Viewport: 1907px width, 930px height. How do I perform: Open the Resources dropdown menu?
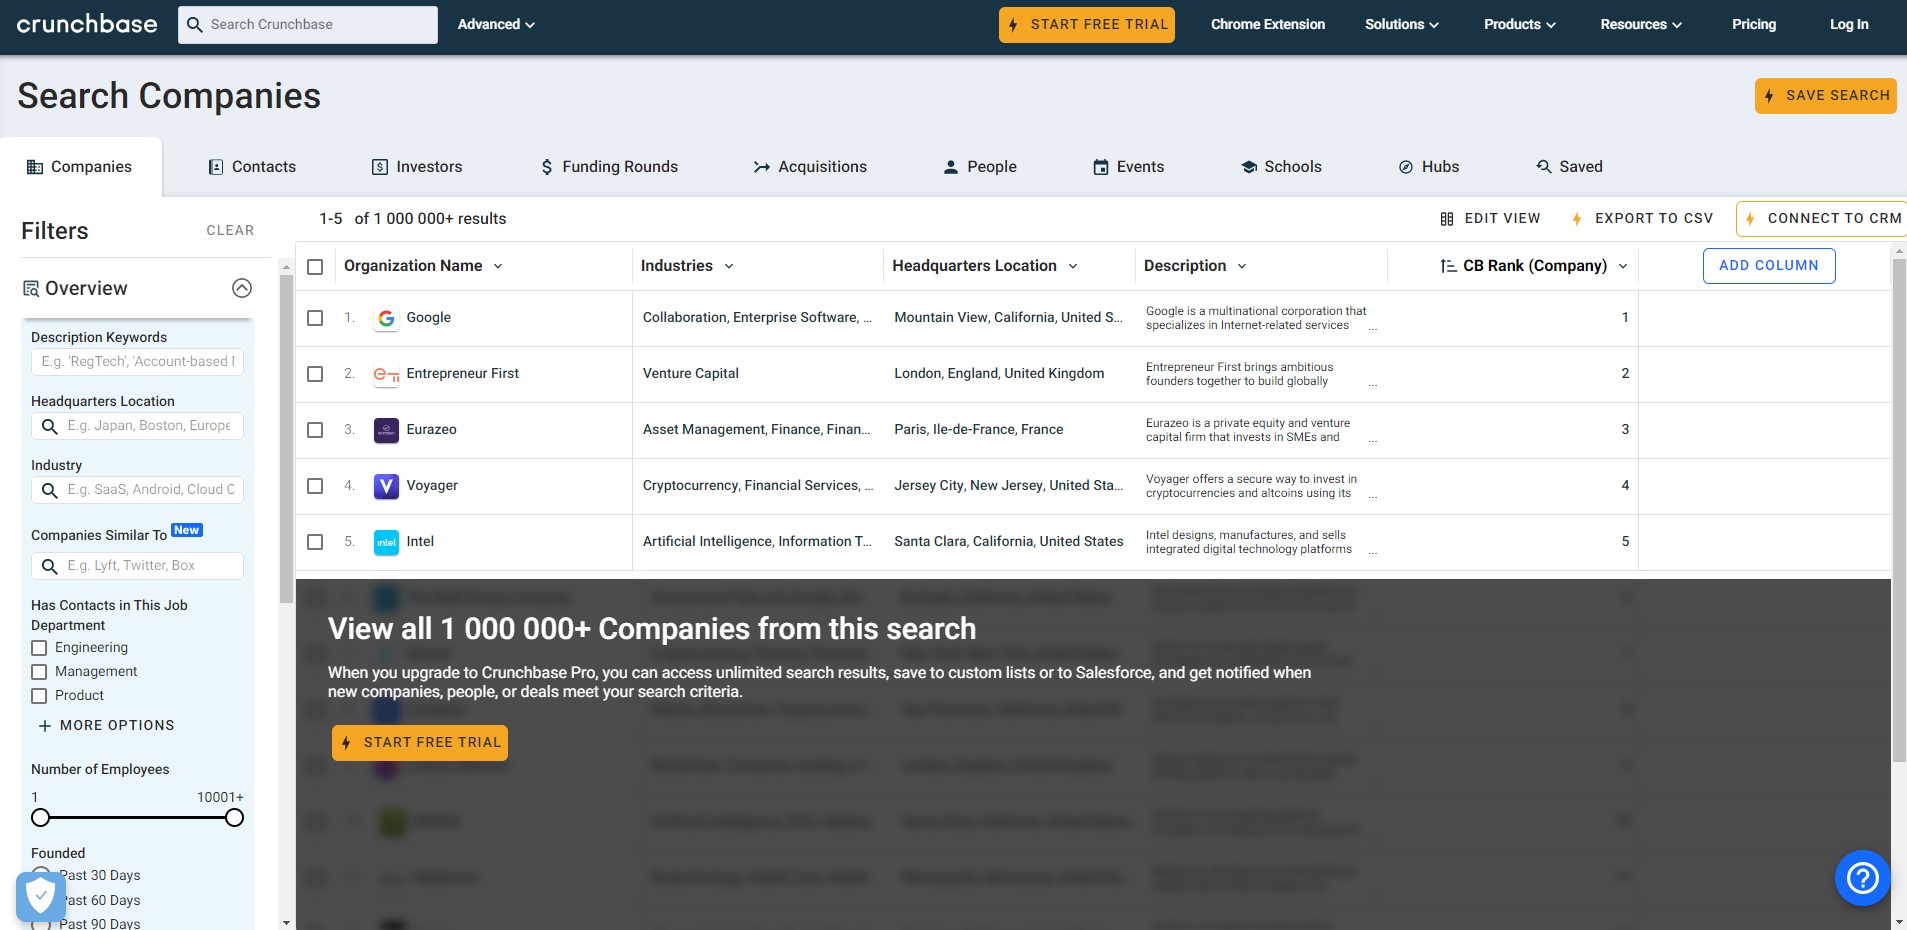coord(1640,24)
